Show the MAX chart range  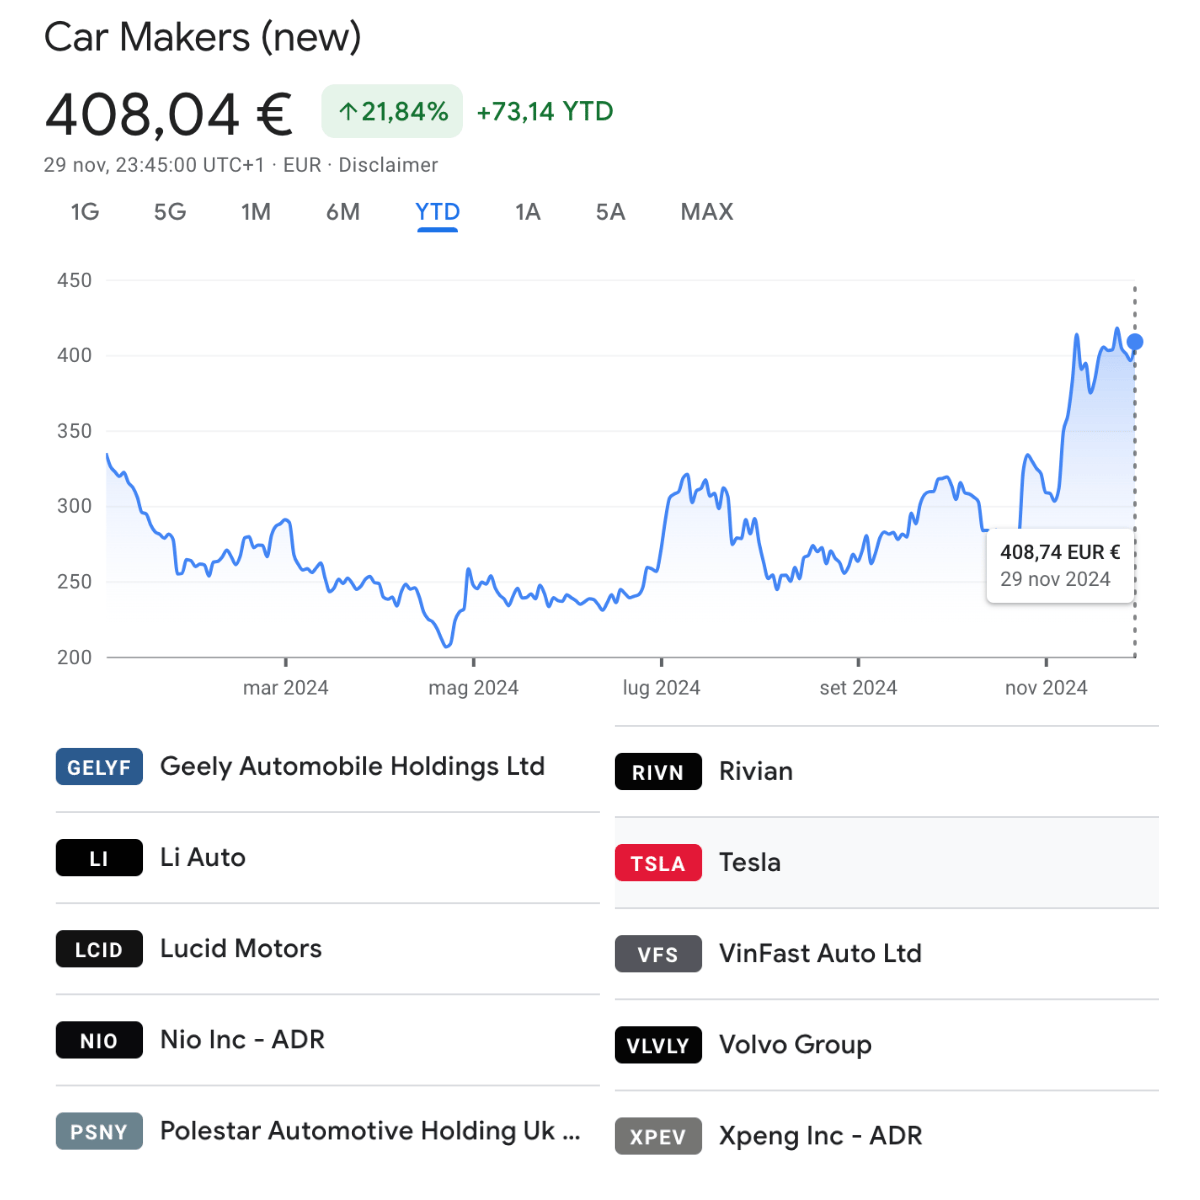tap(707, 212)
